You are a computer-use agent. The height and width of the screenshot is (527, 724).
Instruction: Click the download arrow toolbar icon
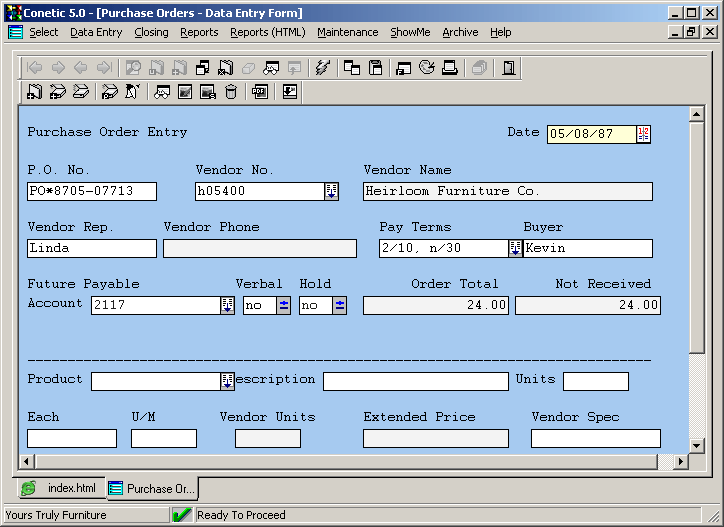coord(290,92)
